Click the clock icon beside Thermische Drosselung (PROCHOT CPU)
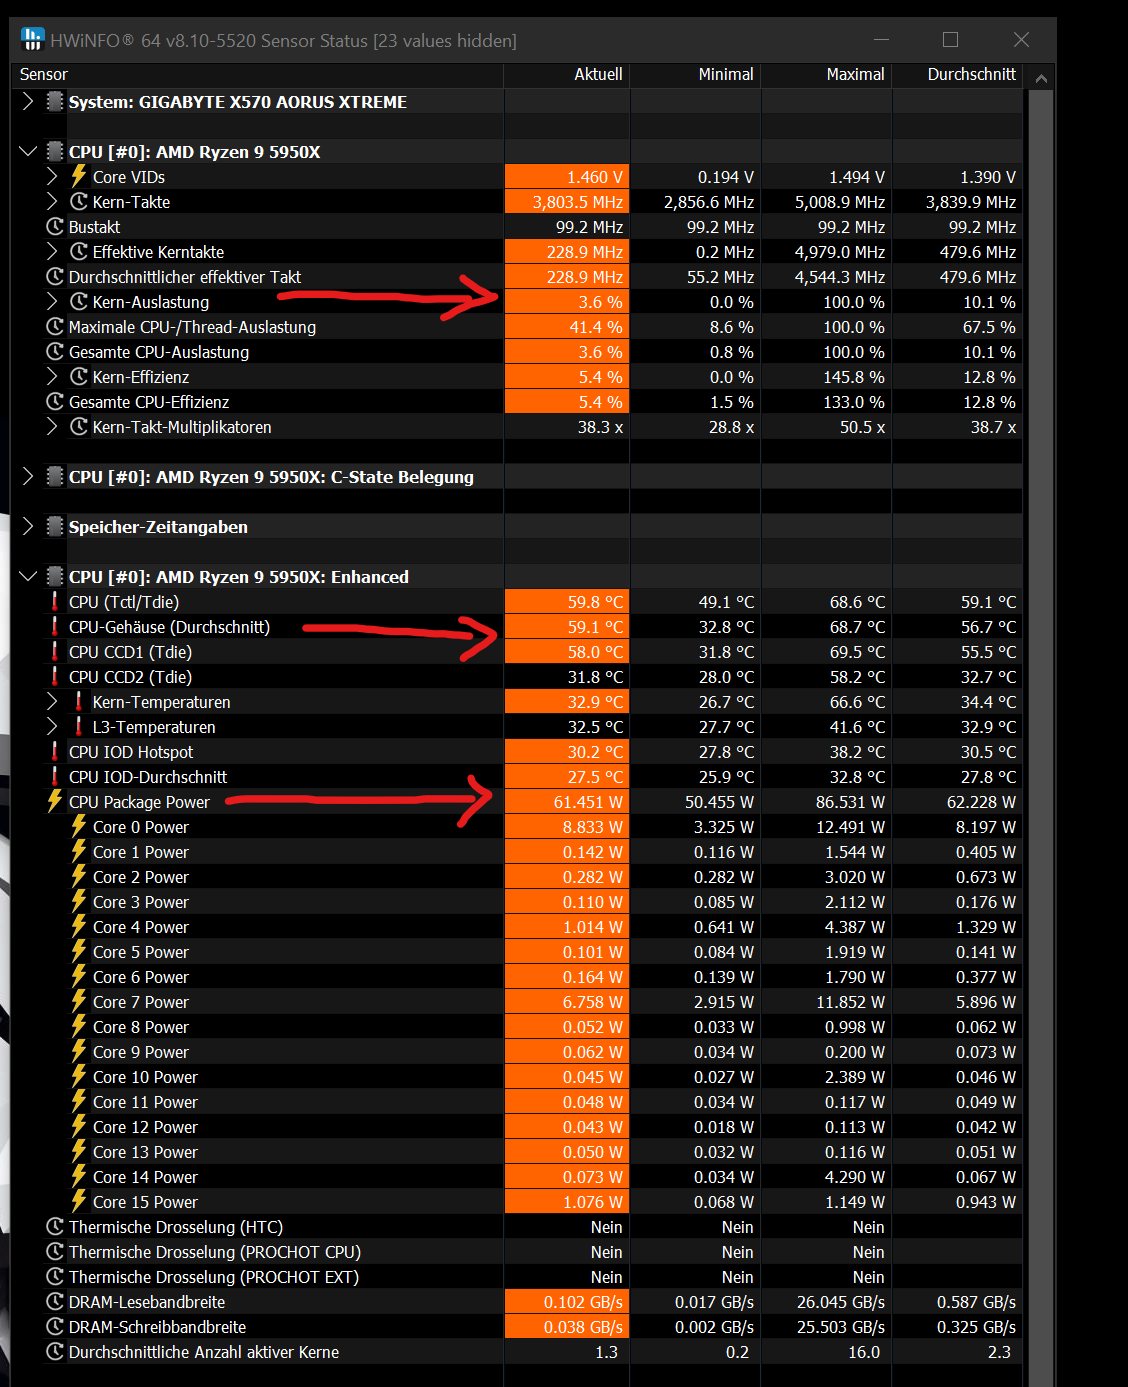The height and width of the screenshot is (1387, 1128). (55, 1252)
